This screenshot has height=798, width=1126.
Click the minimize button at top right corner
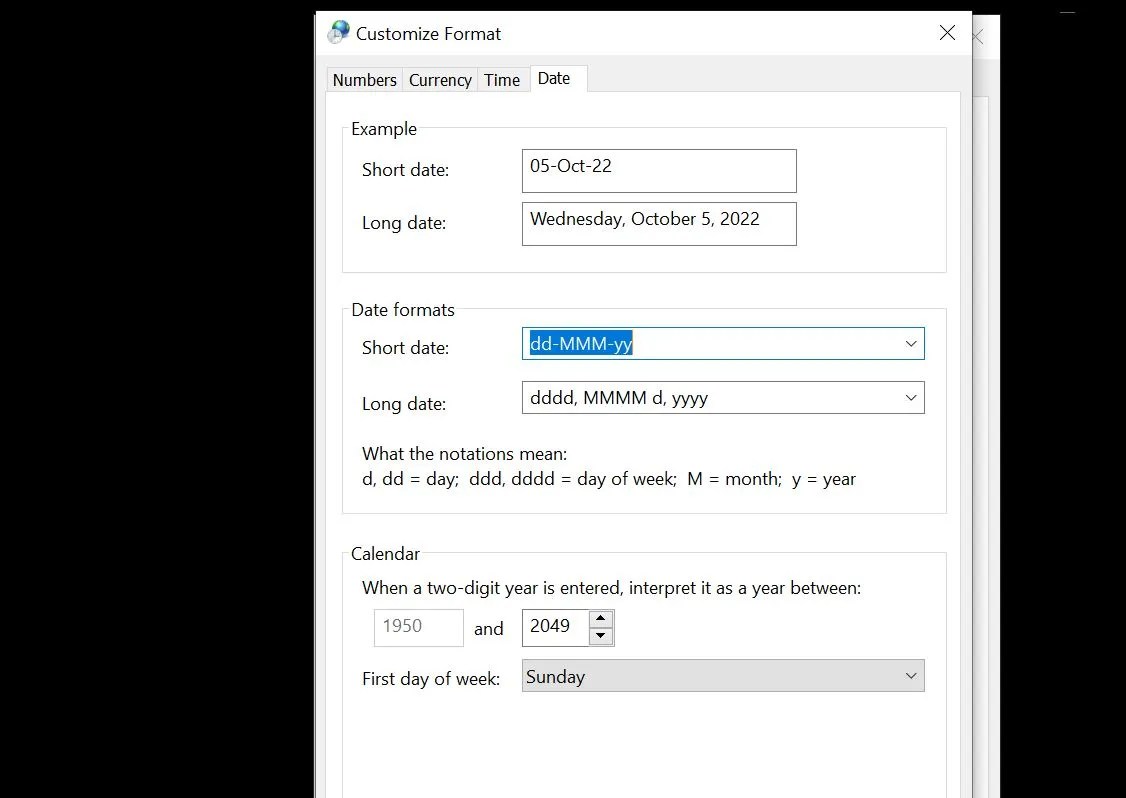point(1066,10)
